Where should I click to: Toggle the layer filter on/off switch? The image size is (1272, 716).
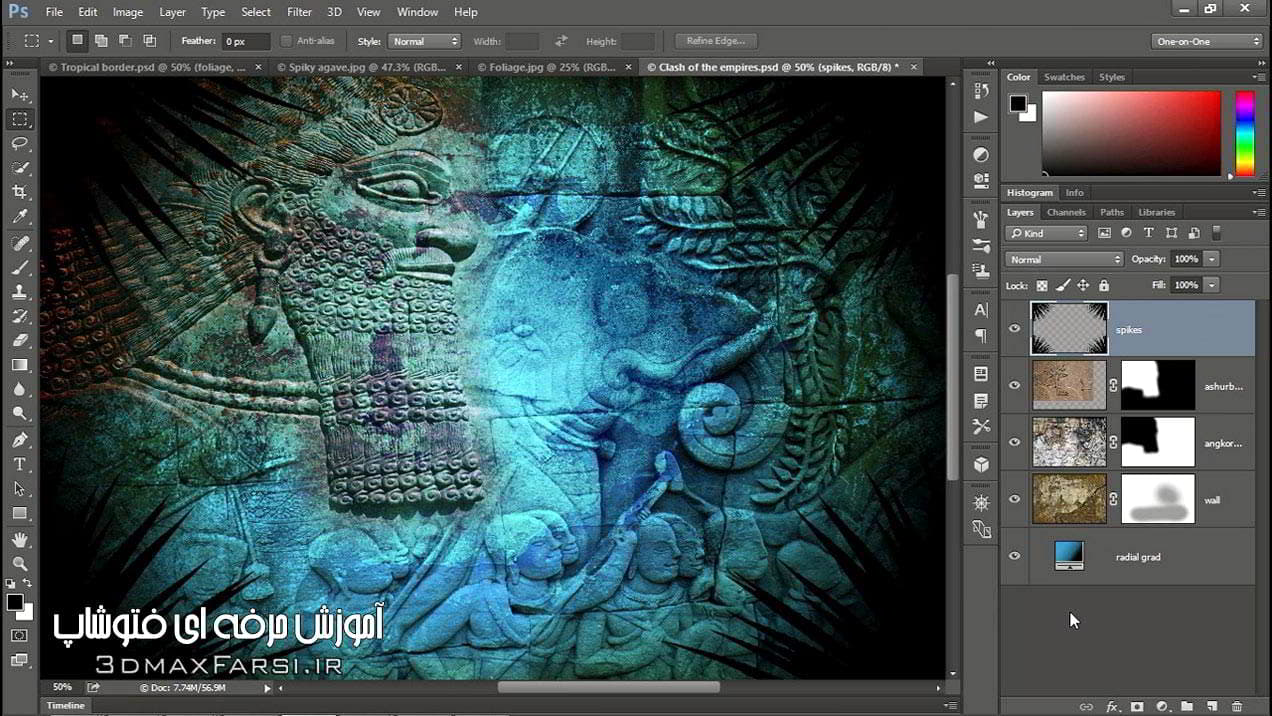(x=1216, y=233)
